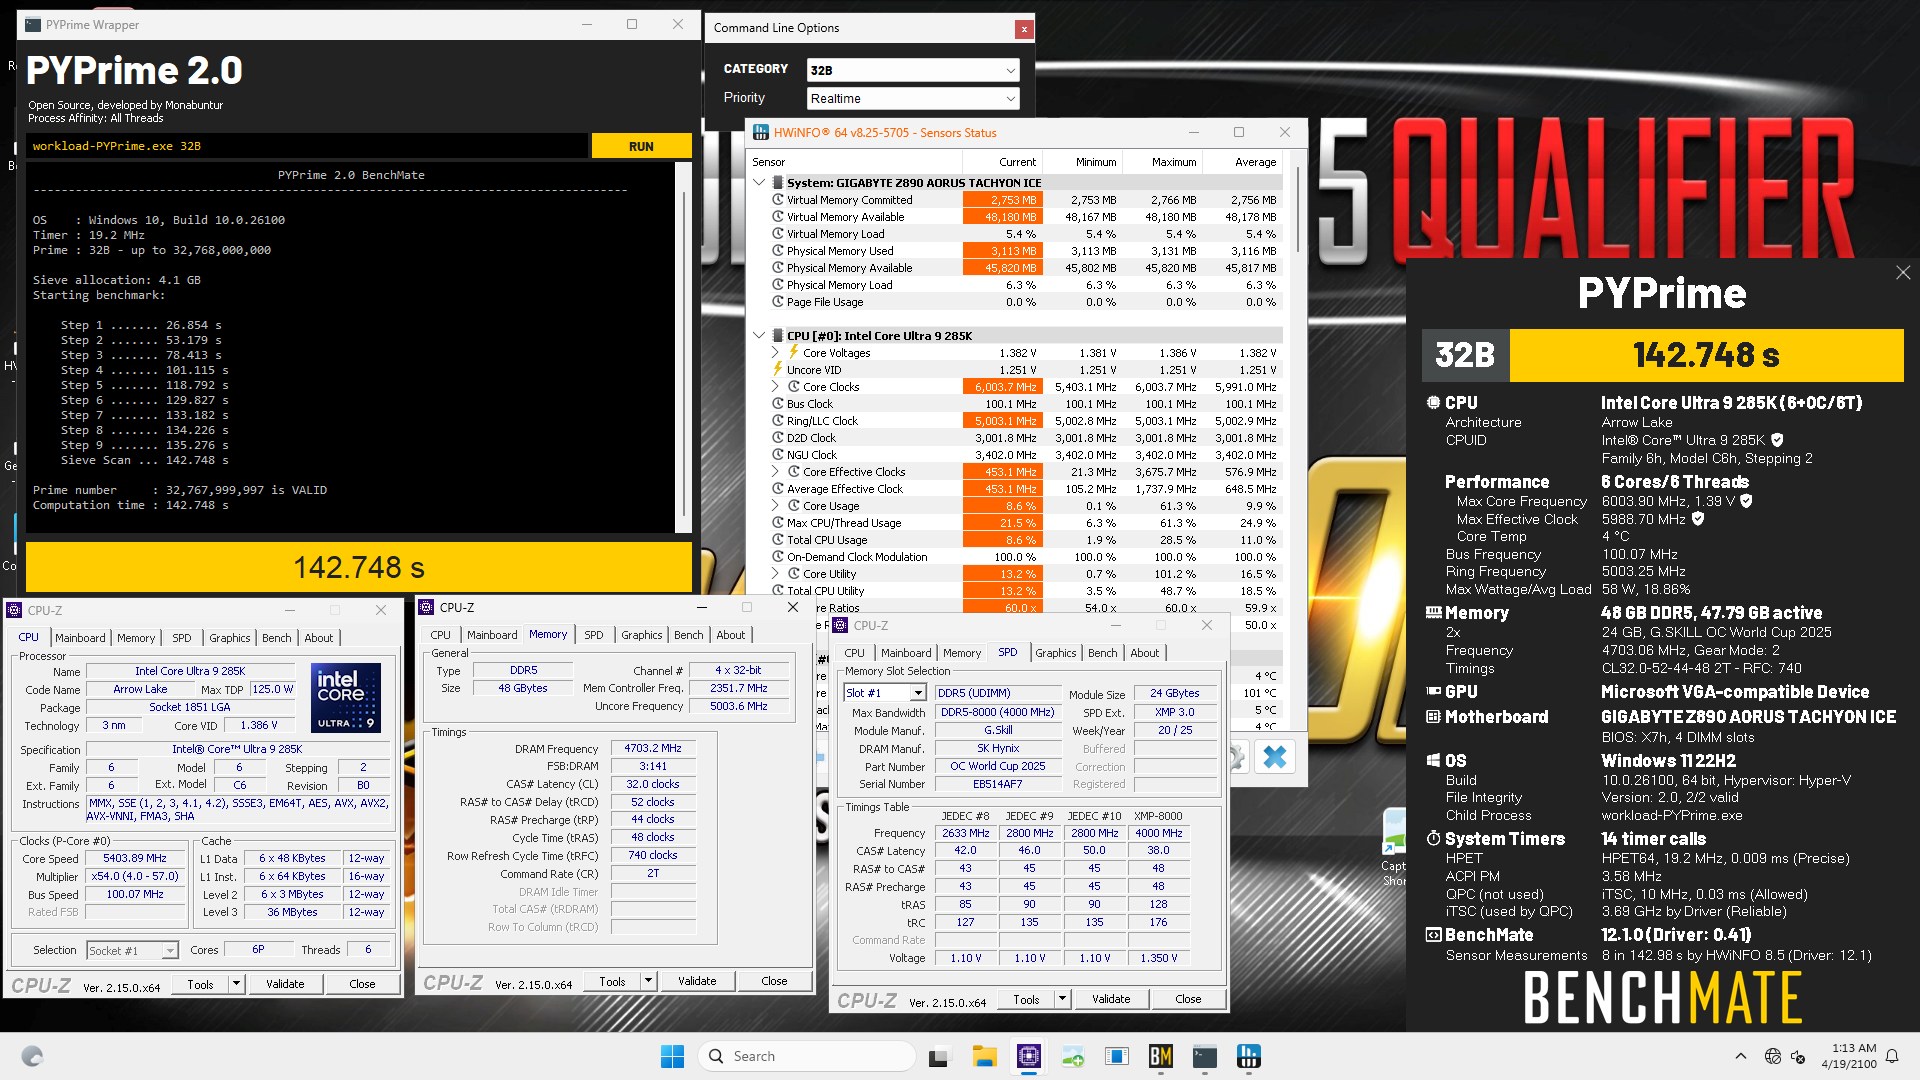This screenshot has height=1080, width=1920.
Task: Open the Tools dropdown arrow in CPU-Z SPD window
Action: 1062,999
